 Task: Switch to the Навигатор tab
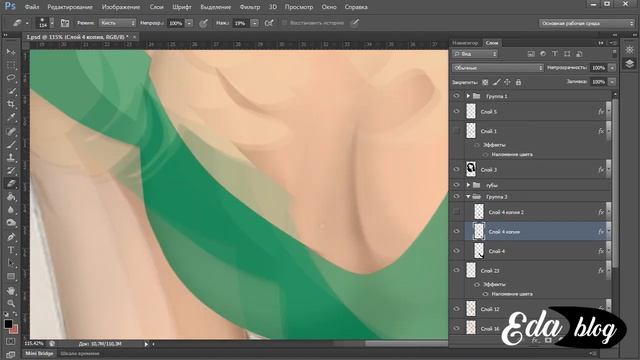(465, 43)
